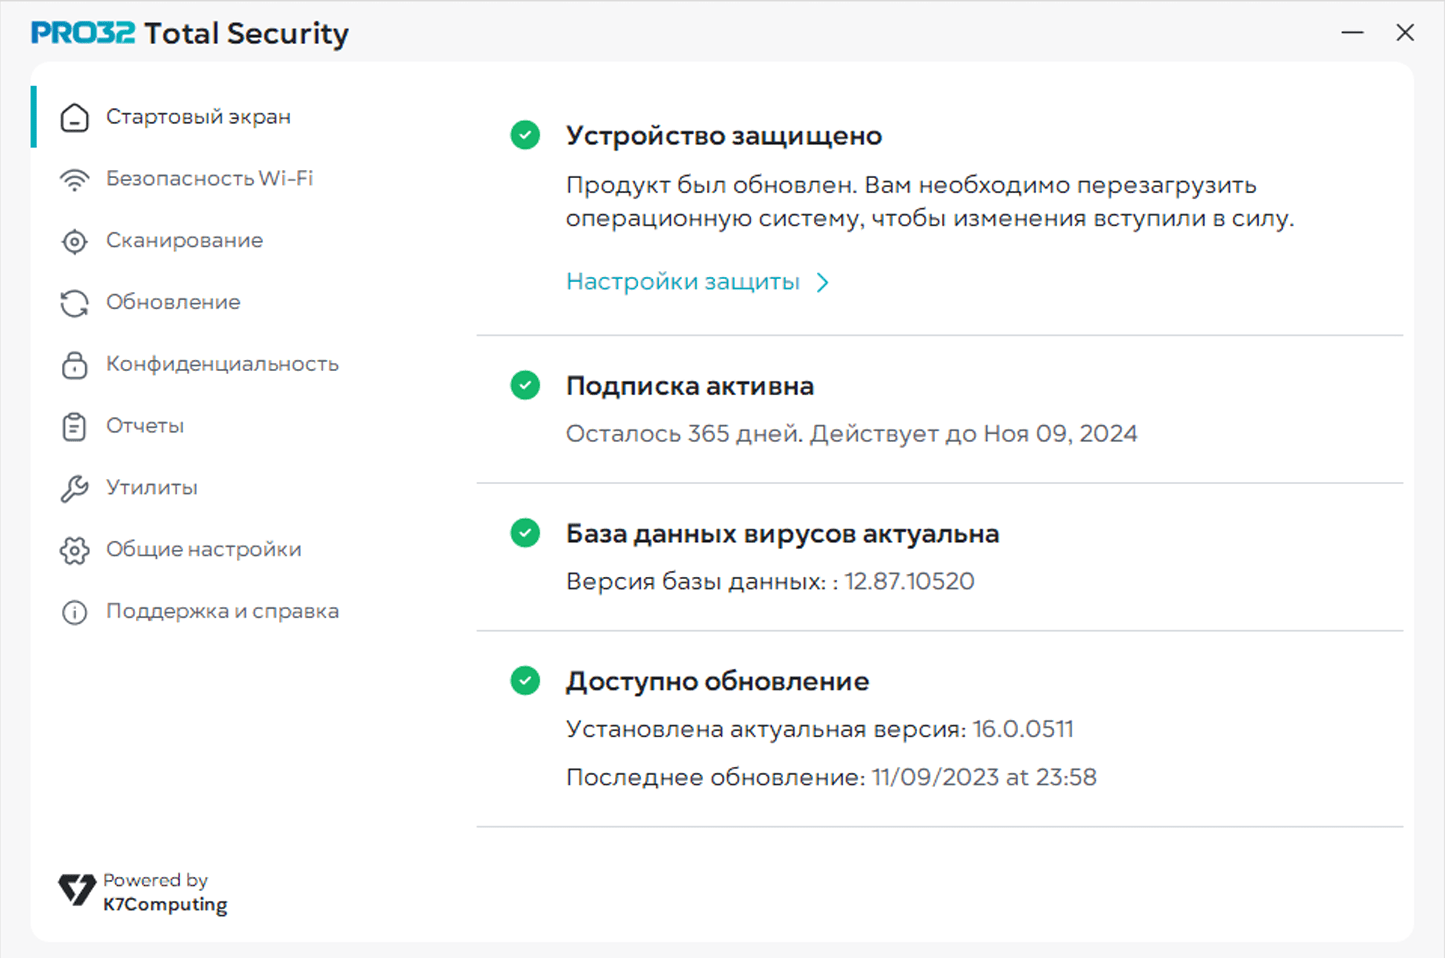Click the wrench icon beside Утилиты
Screen dimensions: 1445x958
(74, 488)
